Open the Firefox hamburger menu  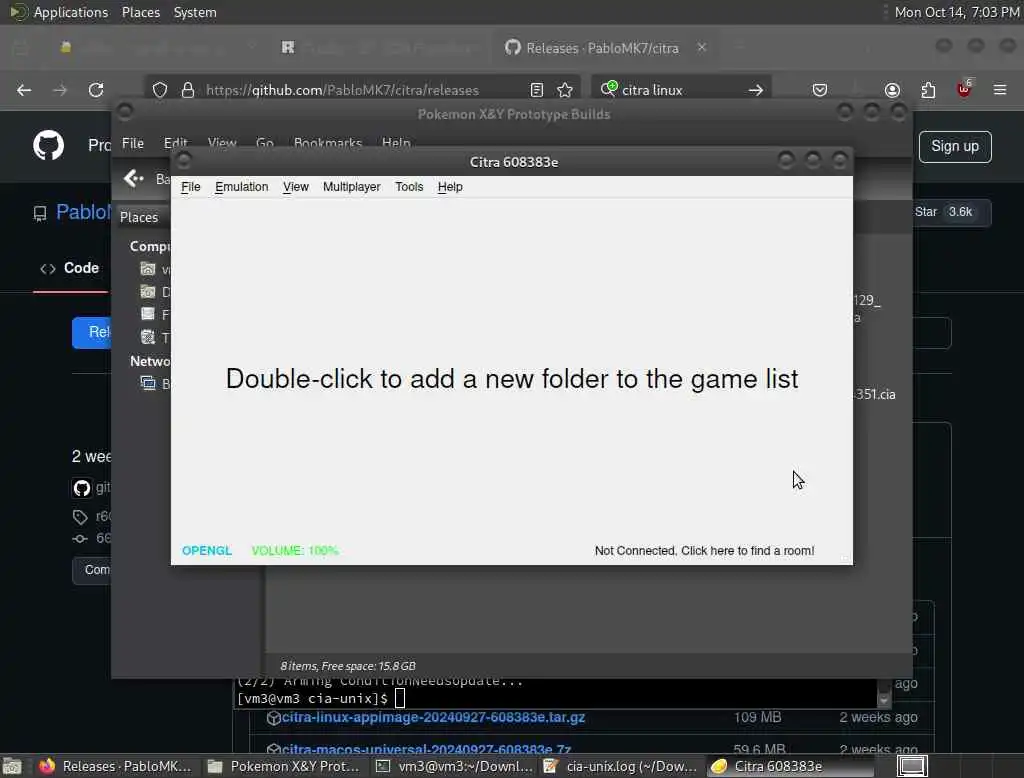click(1000, 89)
